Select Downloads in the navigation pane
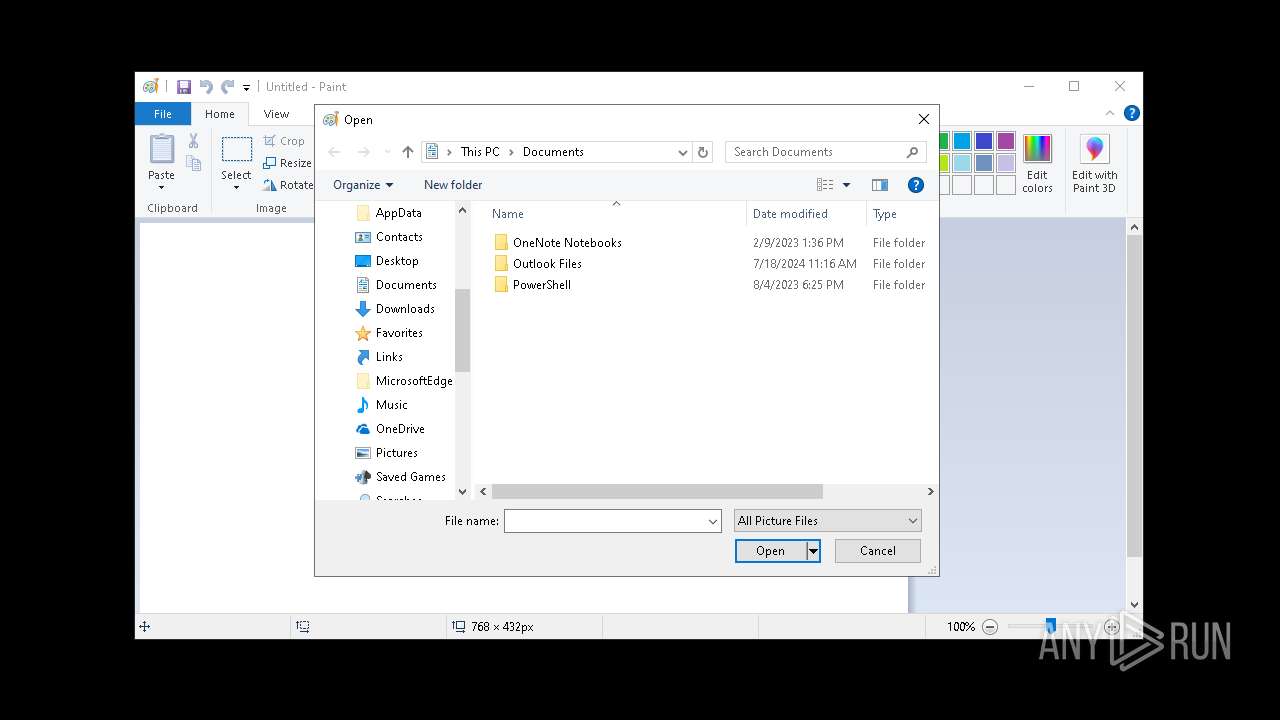The image size is (1280, 720). tap(395, 309)
